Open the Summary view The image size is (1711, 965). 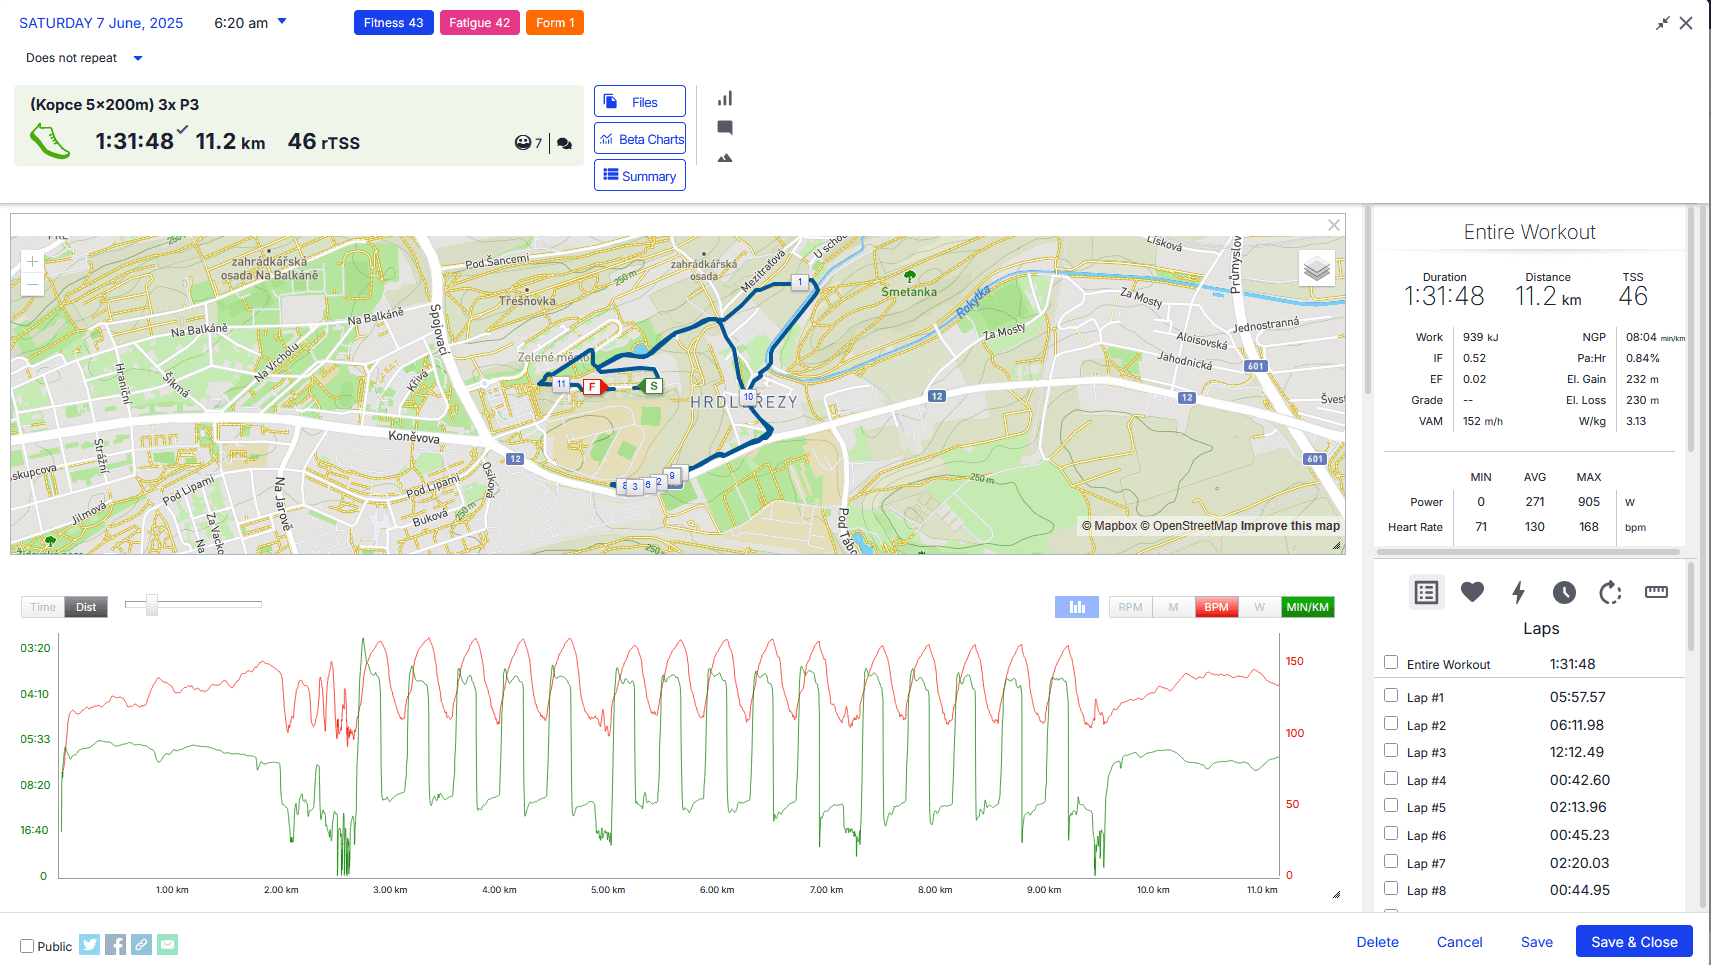640,176
